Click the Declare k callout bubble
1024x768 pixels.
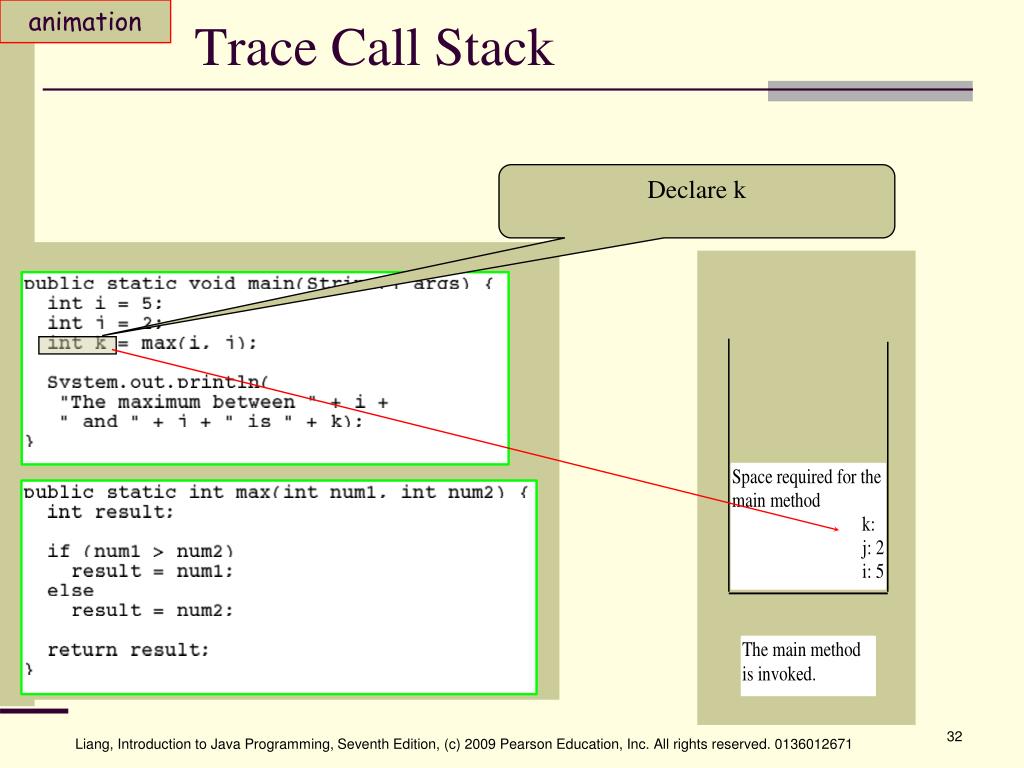click(x=696, y=200)
